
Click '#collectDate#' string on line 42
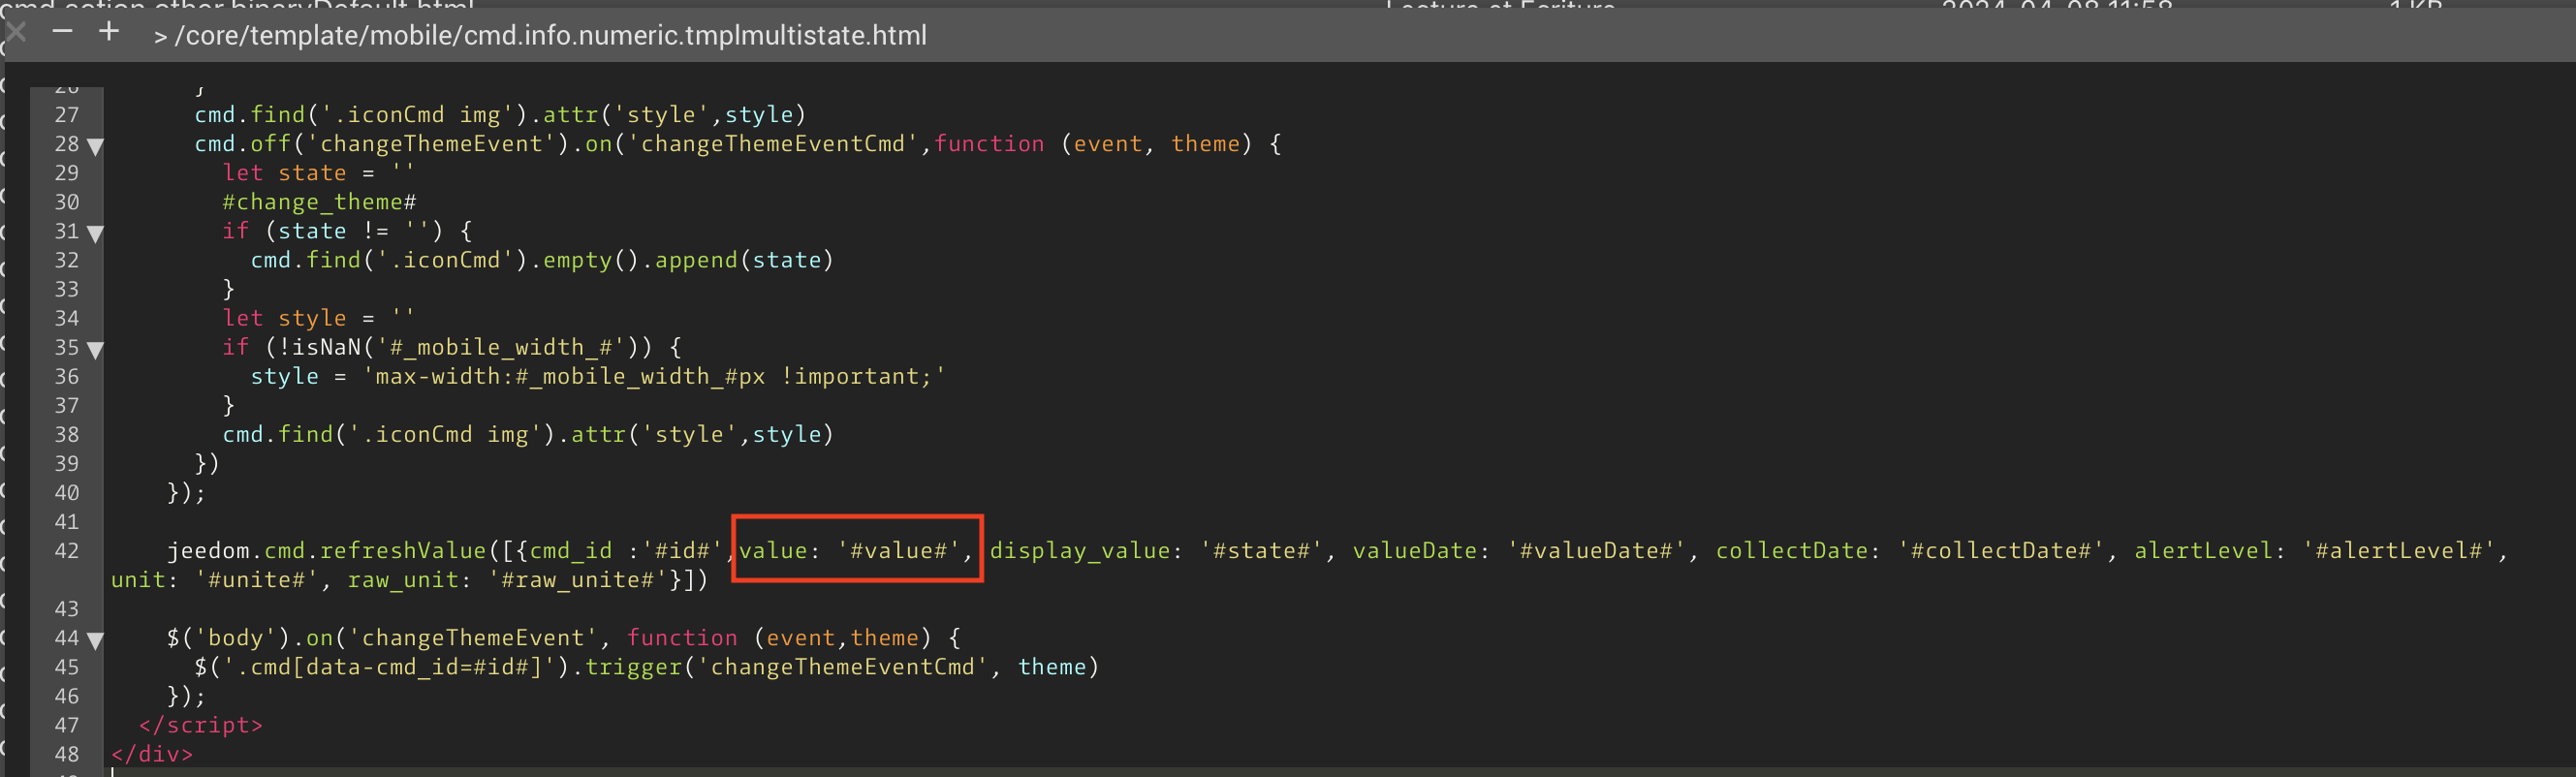coord(2001,551)
